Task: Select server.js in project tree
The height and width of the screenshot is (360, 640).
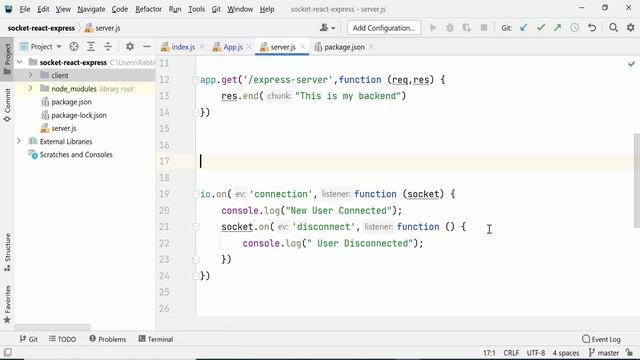Action: click(64, 128)
